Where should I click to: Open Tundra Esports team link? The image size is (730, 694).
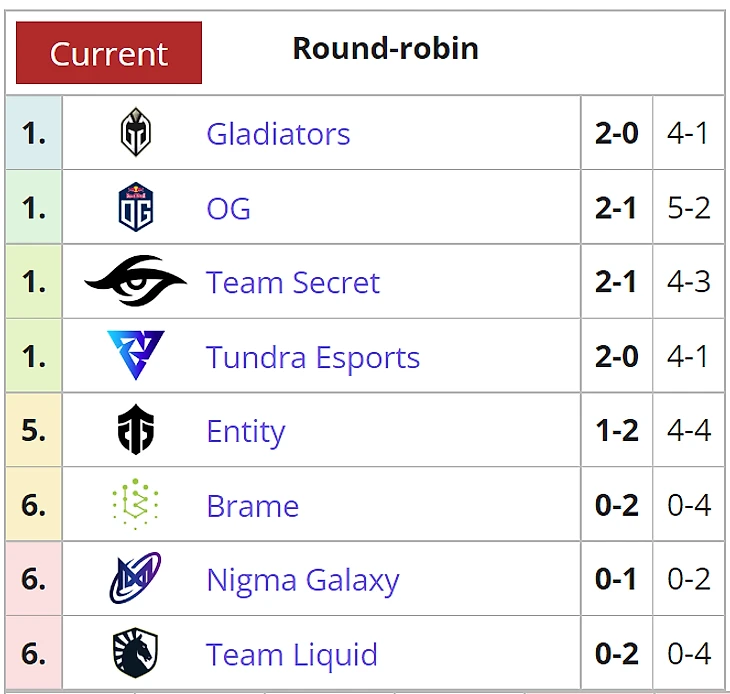(313, 357)
